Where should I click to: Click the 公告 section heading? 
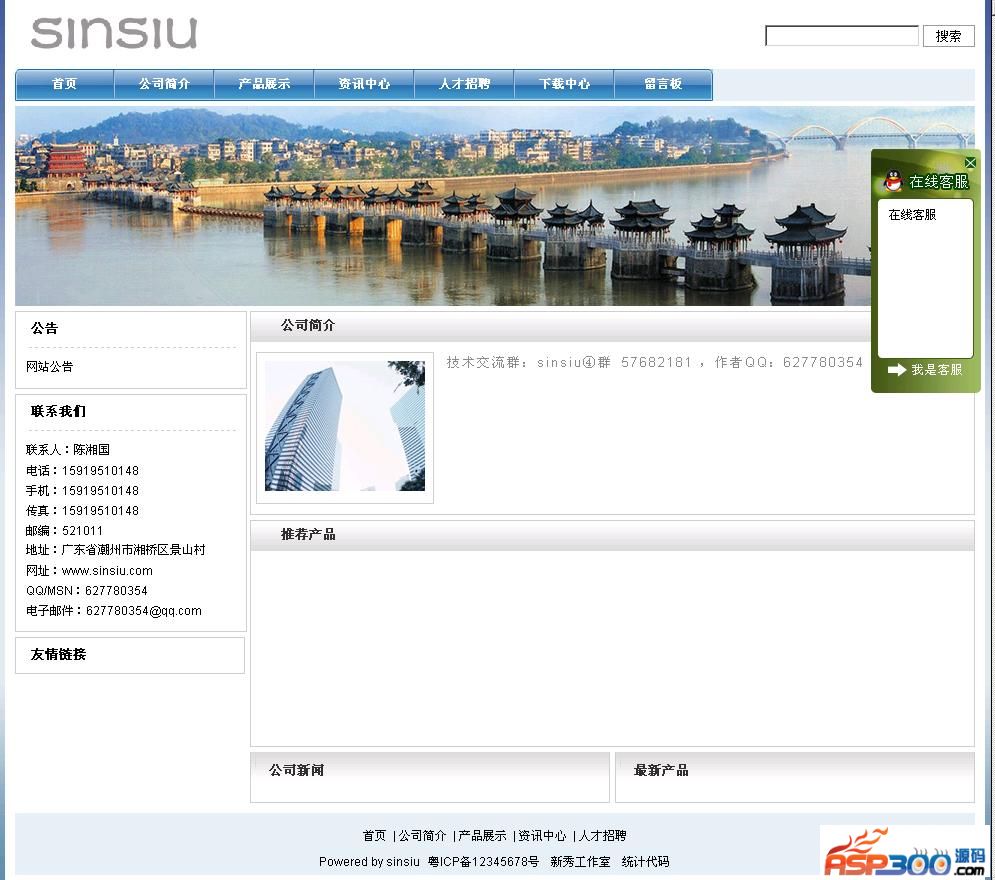coord(44,329)
